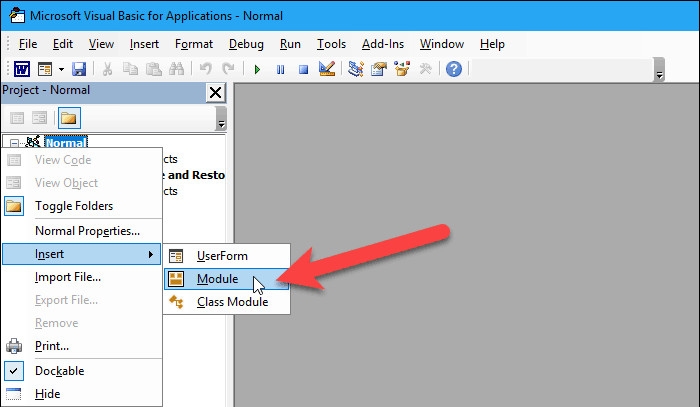Open the Debug menu
Screen dimensions: 700x407
pyautogui.click(x=246, y=44)
